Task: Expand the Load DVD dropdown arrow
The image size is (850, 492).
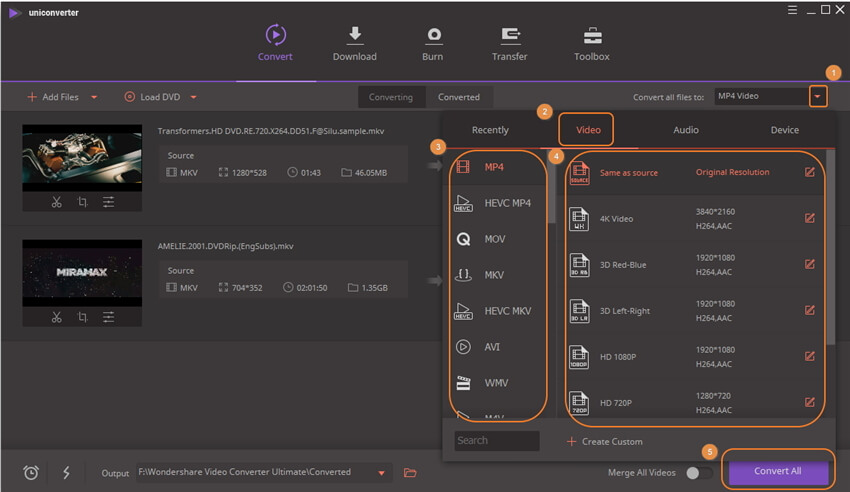Action: coord(194,97)
